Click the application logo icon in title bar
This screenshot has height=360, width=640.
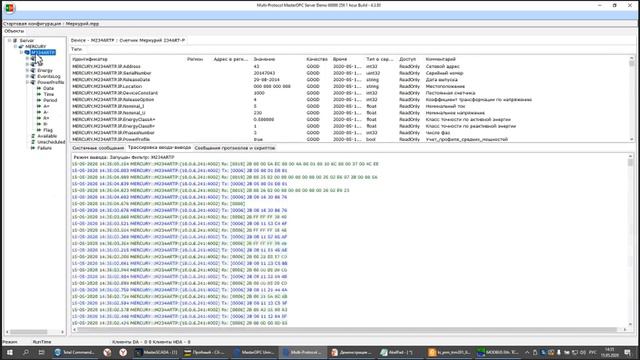tap(10, 8)
